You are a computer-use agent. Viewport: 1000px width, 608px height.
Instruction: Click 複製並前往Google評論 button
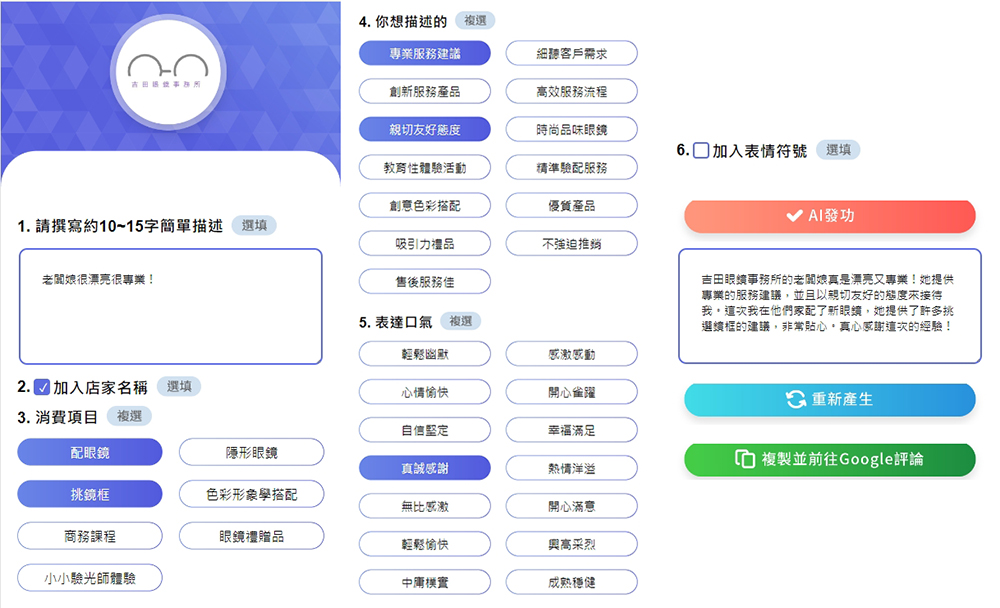[x=829, y=459]
